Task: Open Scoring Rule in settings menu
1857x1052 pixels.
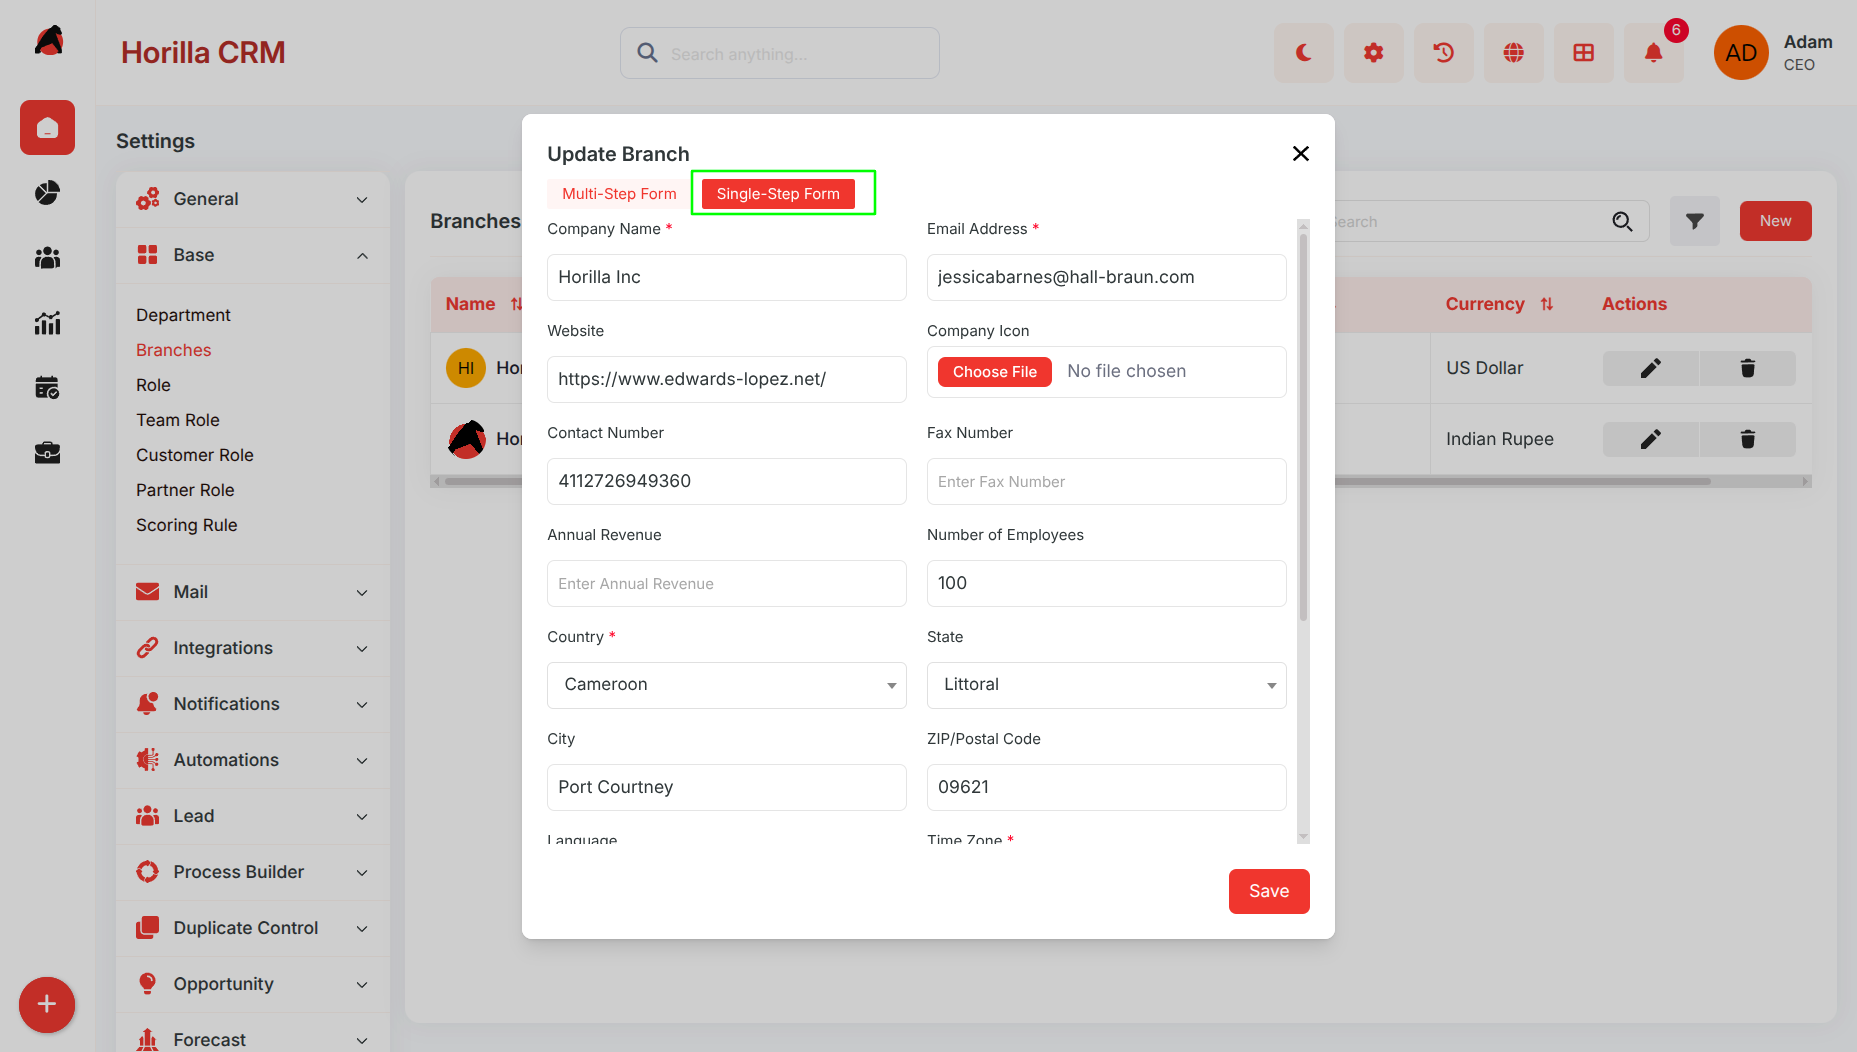Action: [x=187, y=525]
